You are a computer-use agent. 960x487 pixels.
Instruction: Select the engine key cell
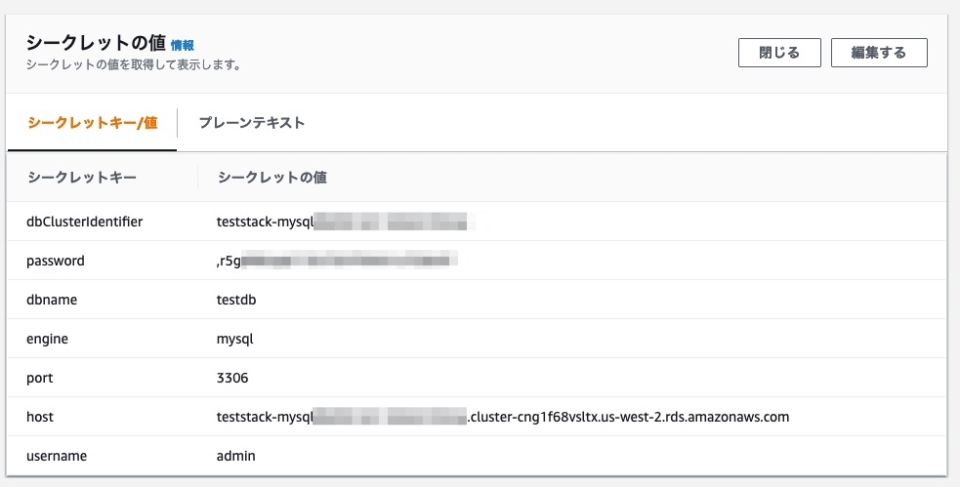tap(47, 339)
